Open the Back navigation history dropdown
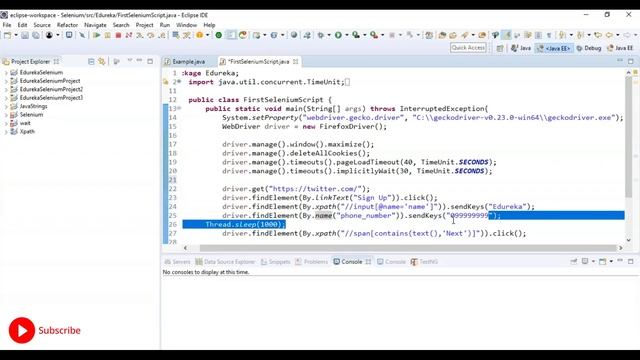 point(618,35)
